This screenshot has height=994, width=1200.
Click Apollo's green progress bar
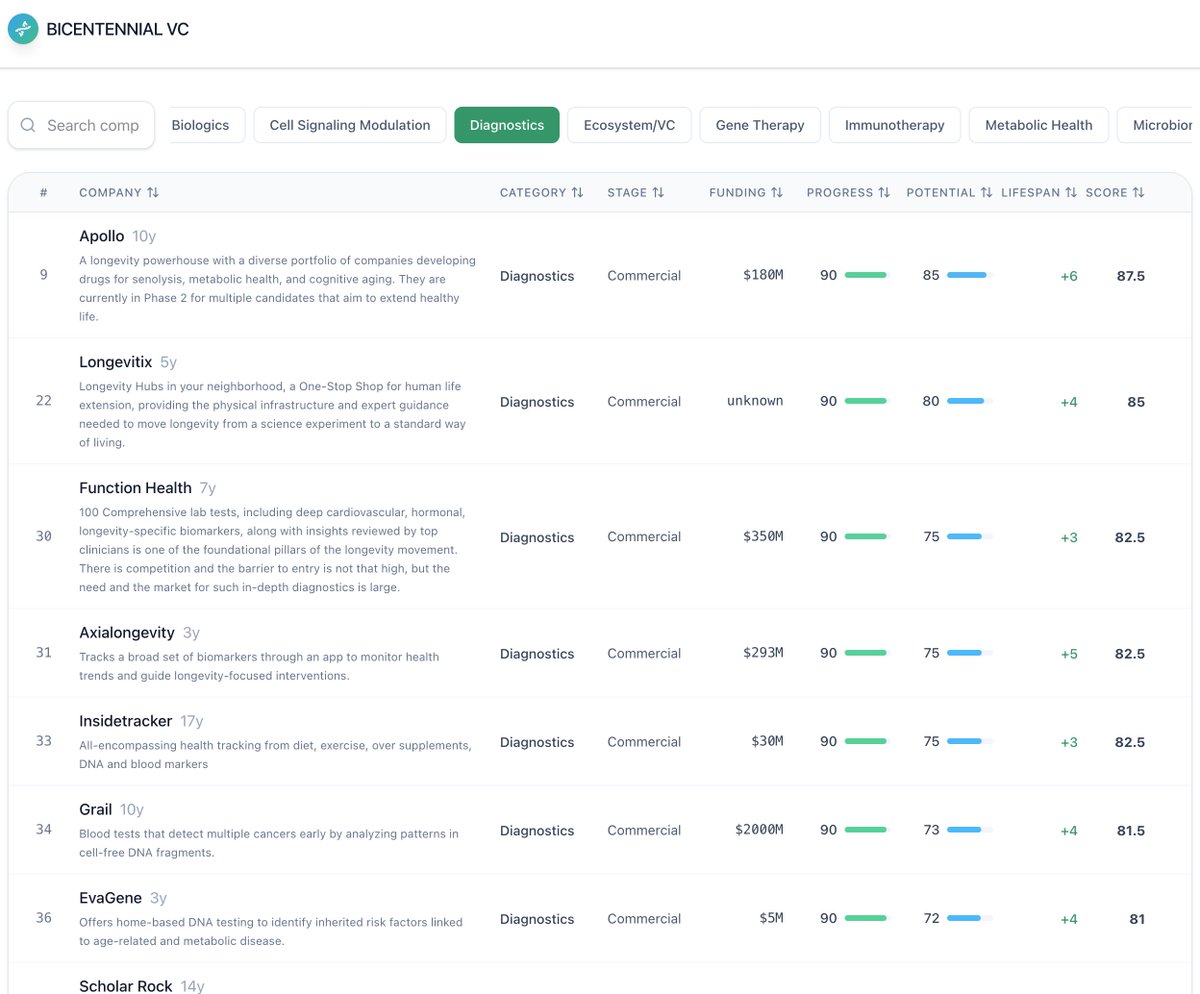click(866, 275)
